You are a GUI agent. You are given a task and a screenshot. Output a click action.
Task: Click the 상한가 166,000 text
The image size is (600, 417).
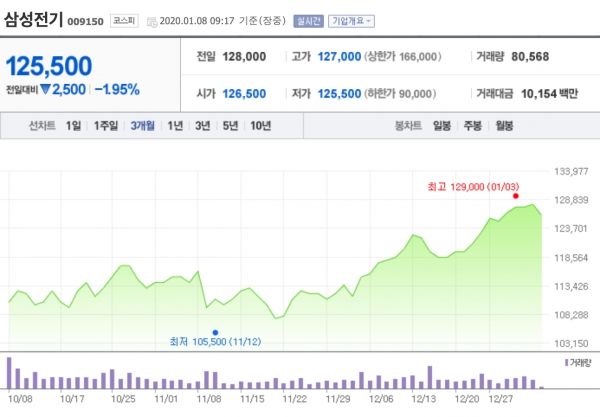pos(403,57)
